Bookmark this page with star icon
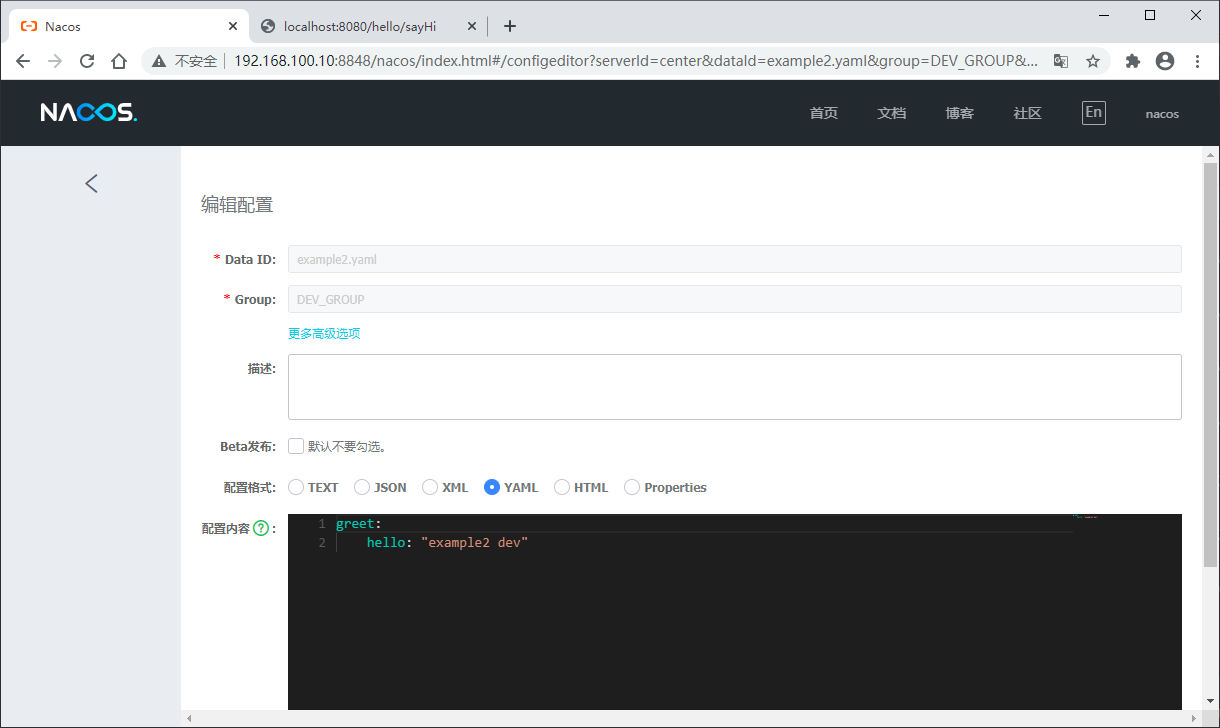Screen dimensions: 1220x728 click(1093, 61)
